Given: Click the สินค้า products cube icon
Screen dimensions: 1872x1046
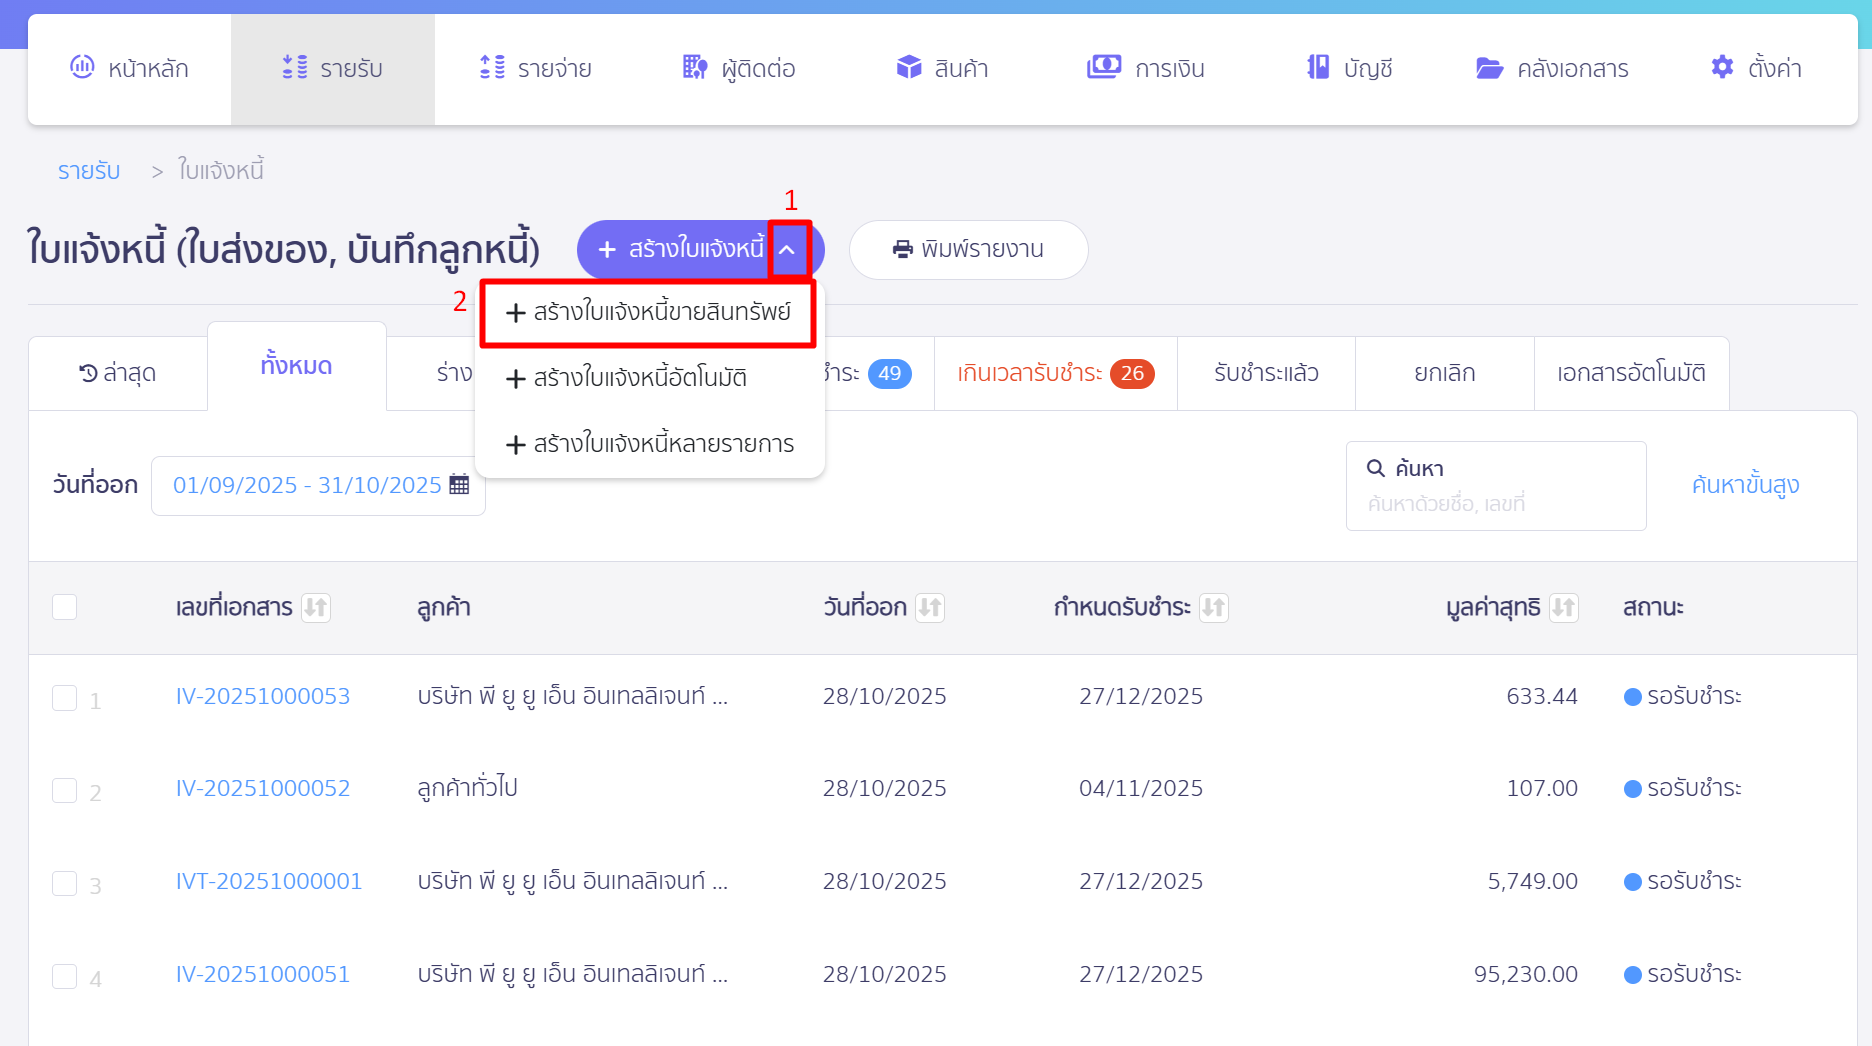Looking at the screenshot, I should (x=908, y=67).
